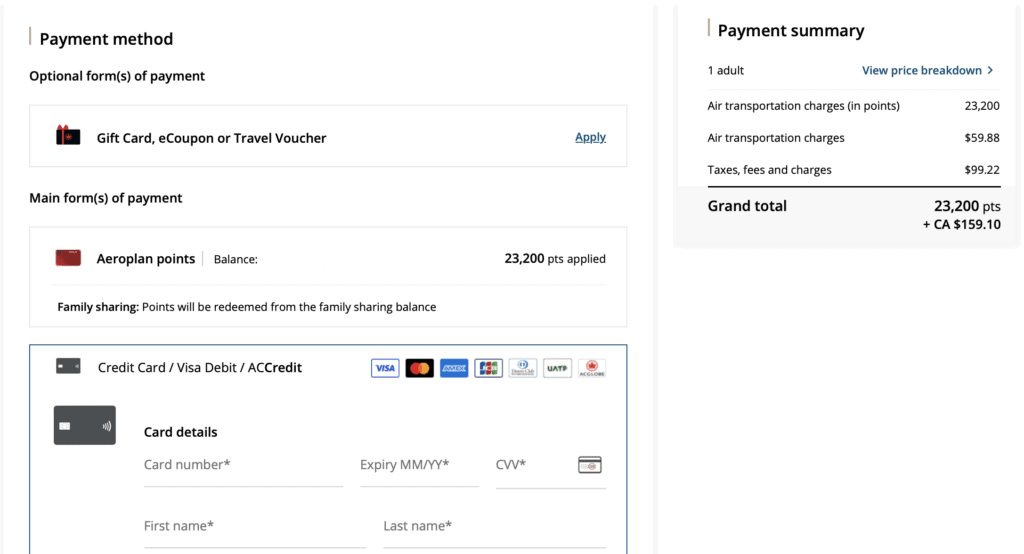Click Air transportation charges (in points) label
1024x554 pixels.
(803, 106)
